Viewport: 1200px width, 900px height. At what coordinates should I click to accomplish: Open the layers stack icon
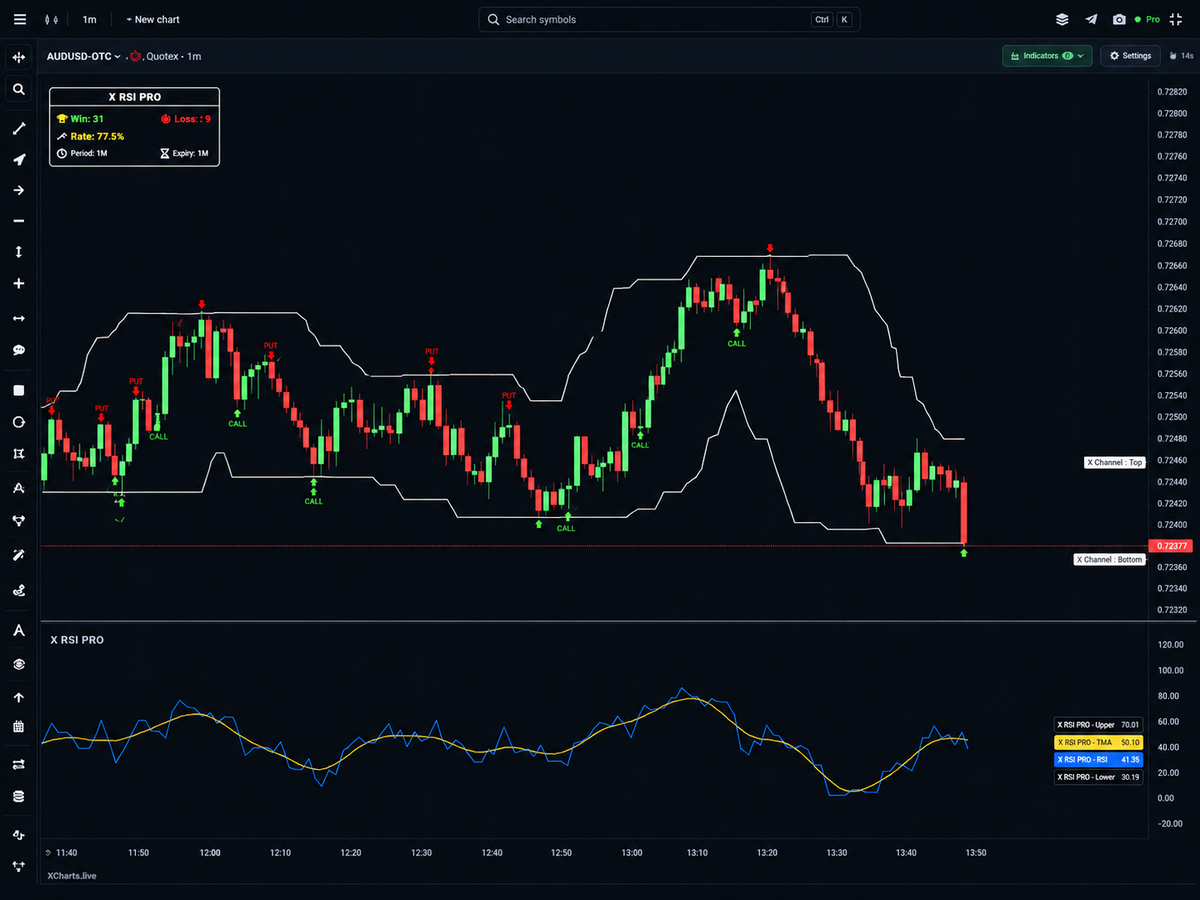(1062, 20)
